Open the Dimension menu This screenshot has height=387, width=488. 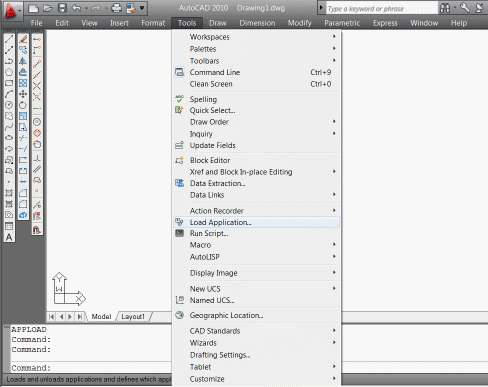pos(257,23)
